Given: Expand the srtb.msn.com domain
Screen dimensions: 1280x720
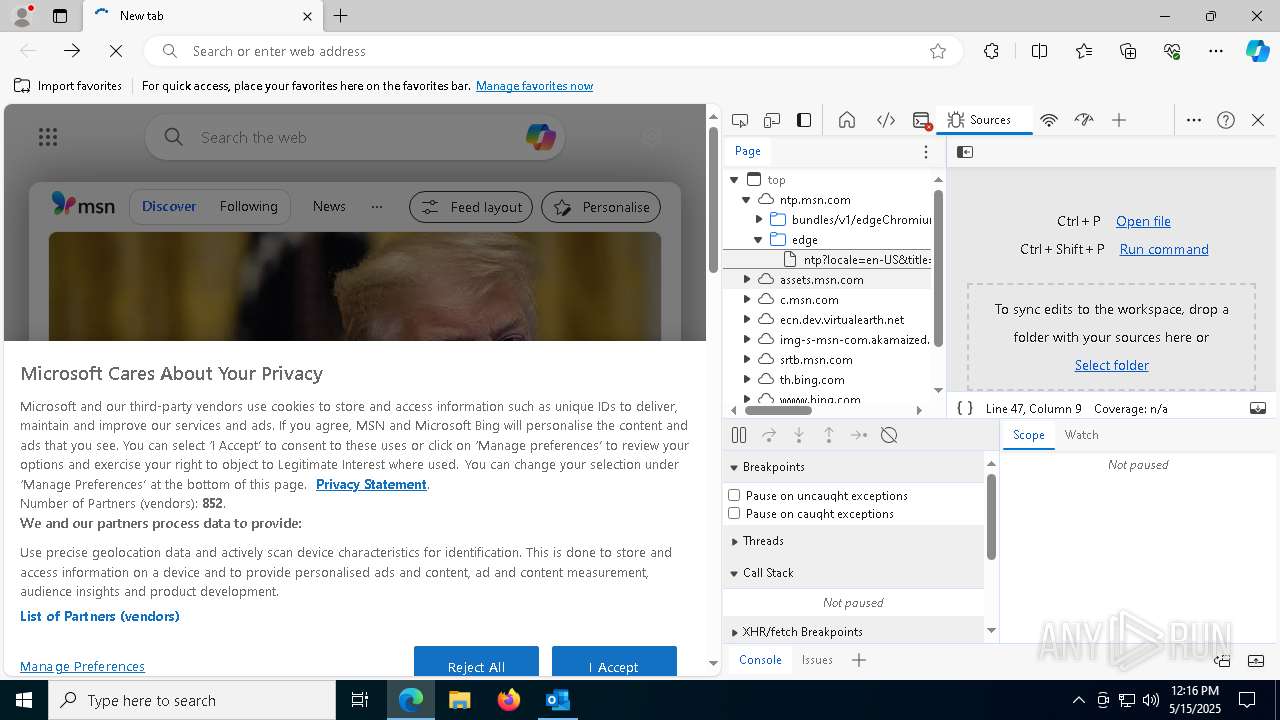Looking at the screenshot, I should point(746,360).
